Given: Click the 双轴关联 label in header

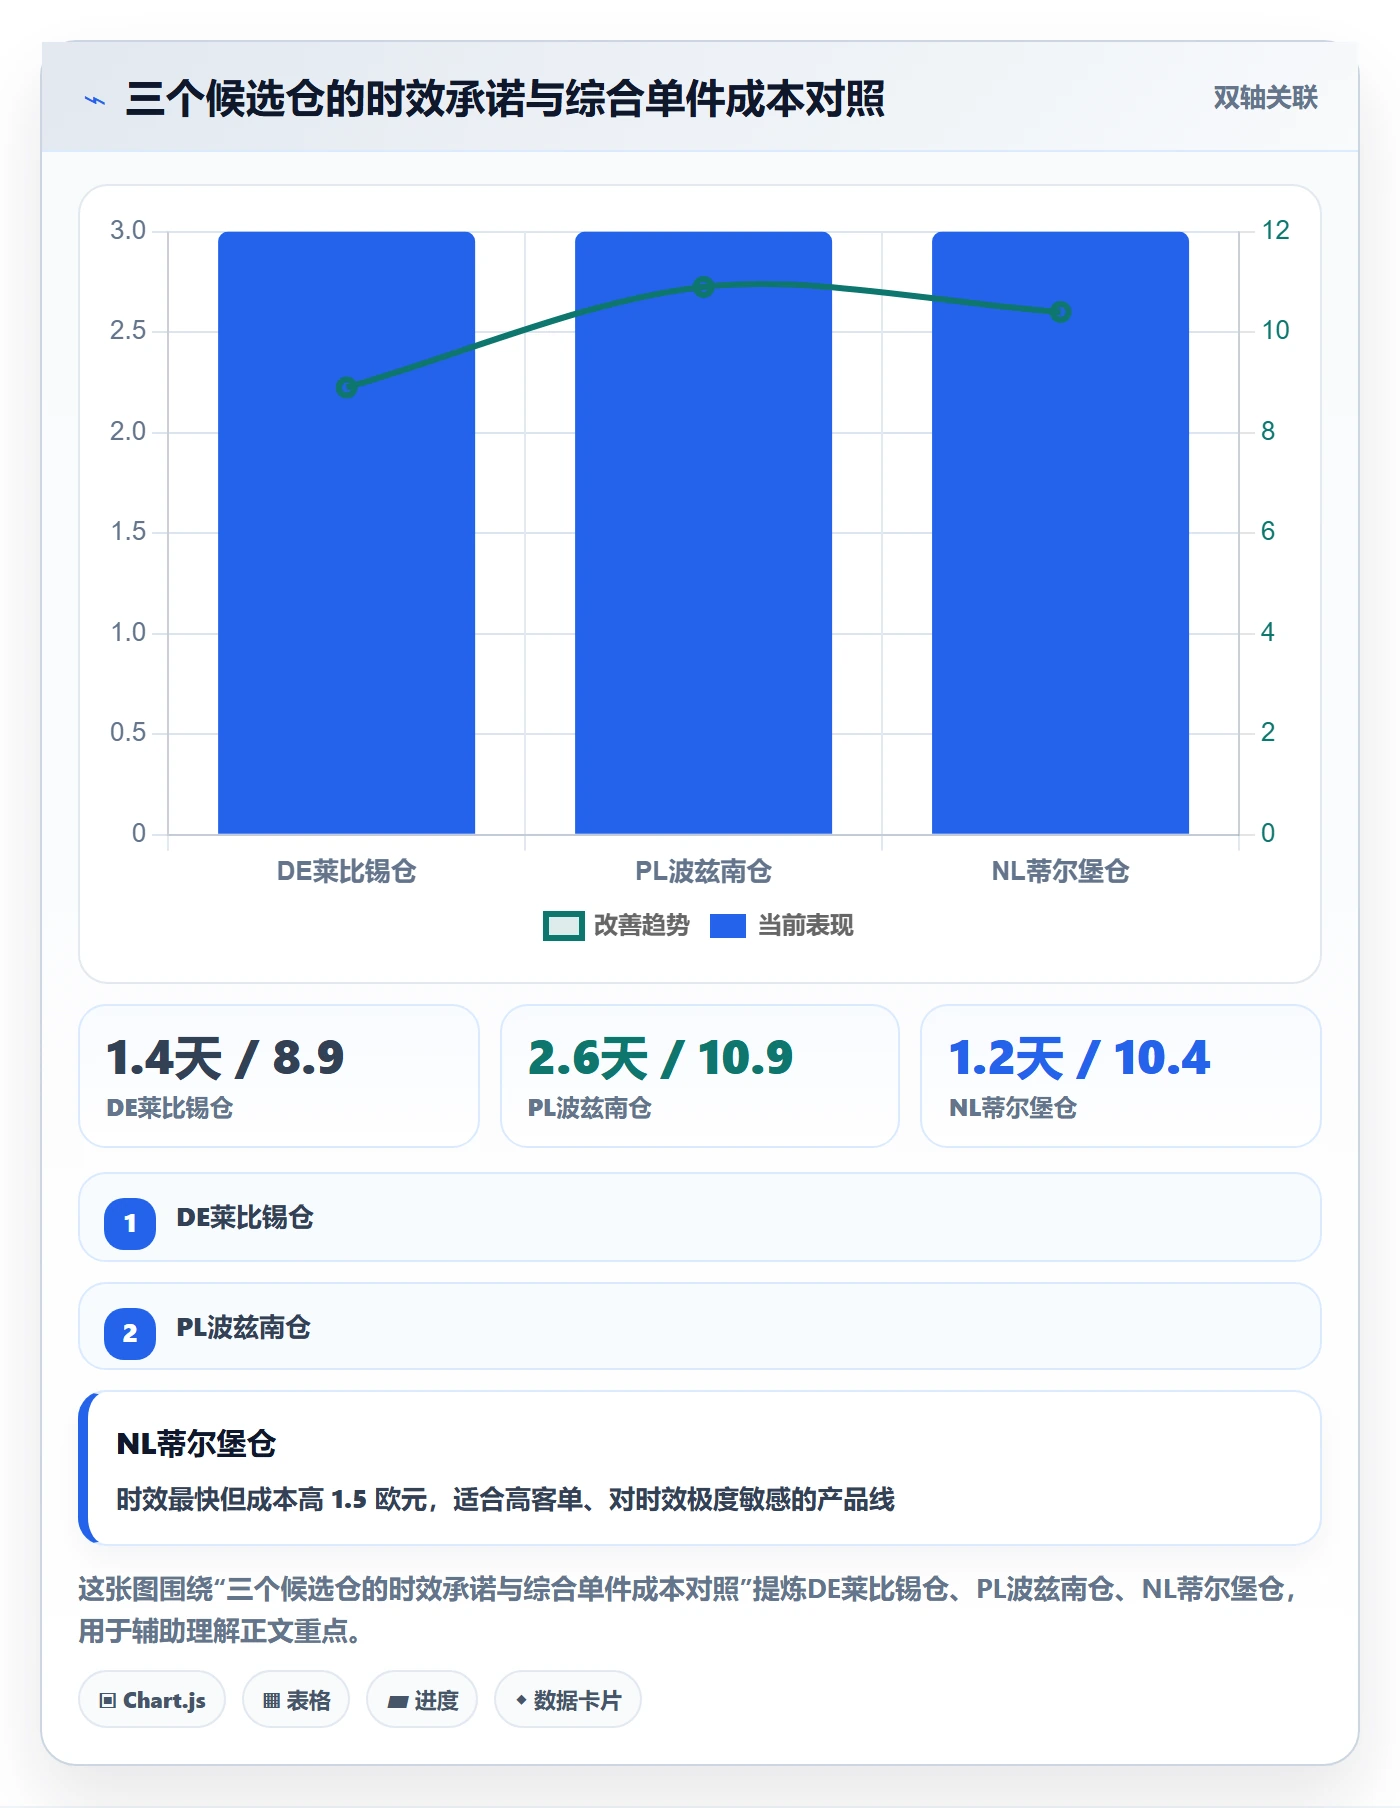Looking at the screenshot, I should pyautogui.click(x=1266, y=98).
